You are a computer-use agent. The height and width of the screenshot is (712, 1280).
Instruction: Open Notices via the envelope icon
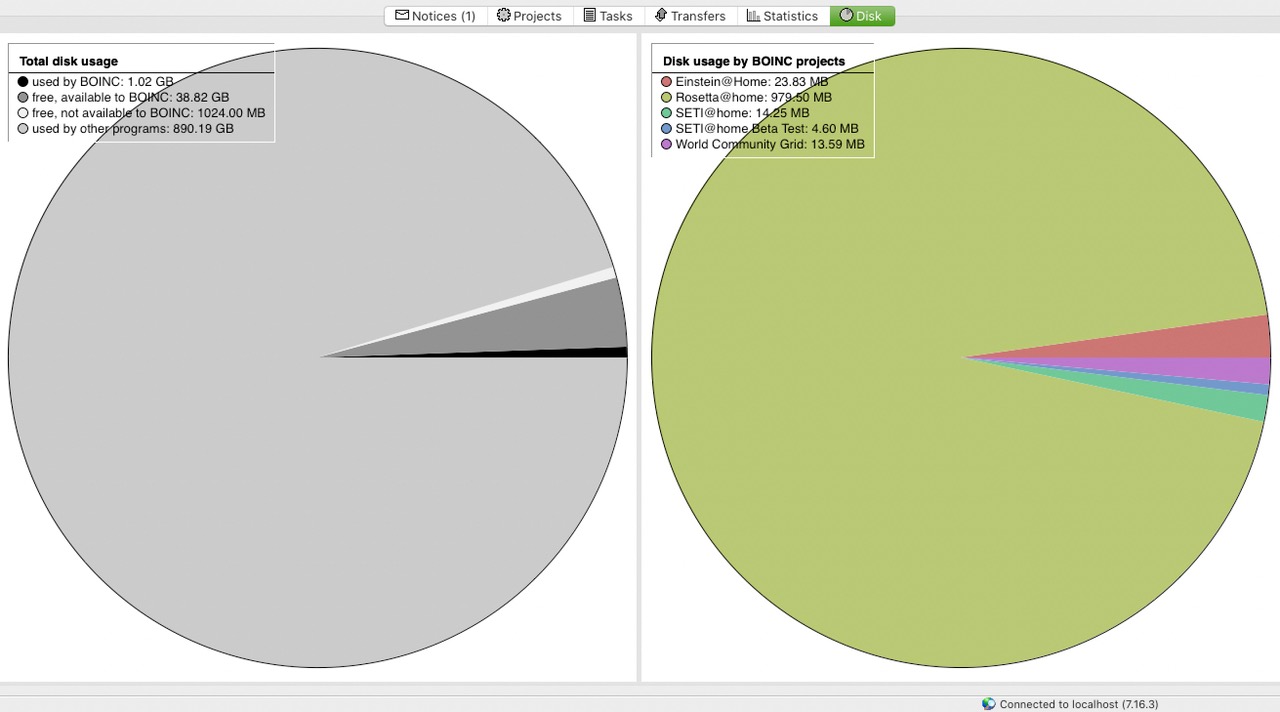(x=402, y=15)
